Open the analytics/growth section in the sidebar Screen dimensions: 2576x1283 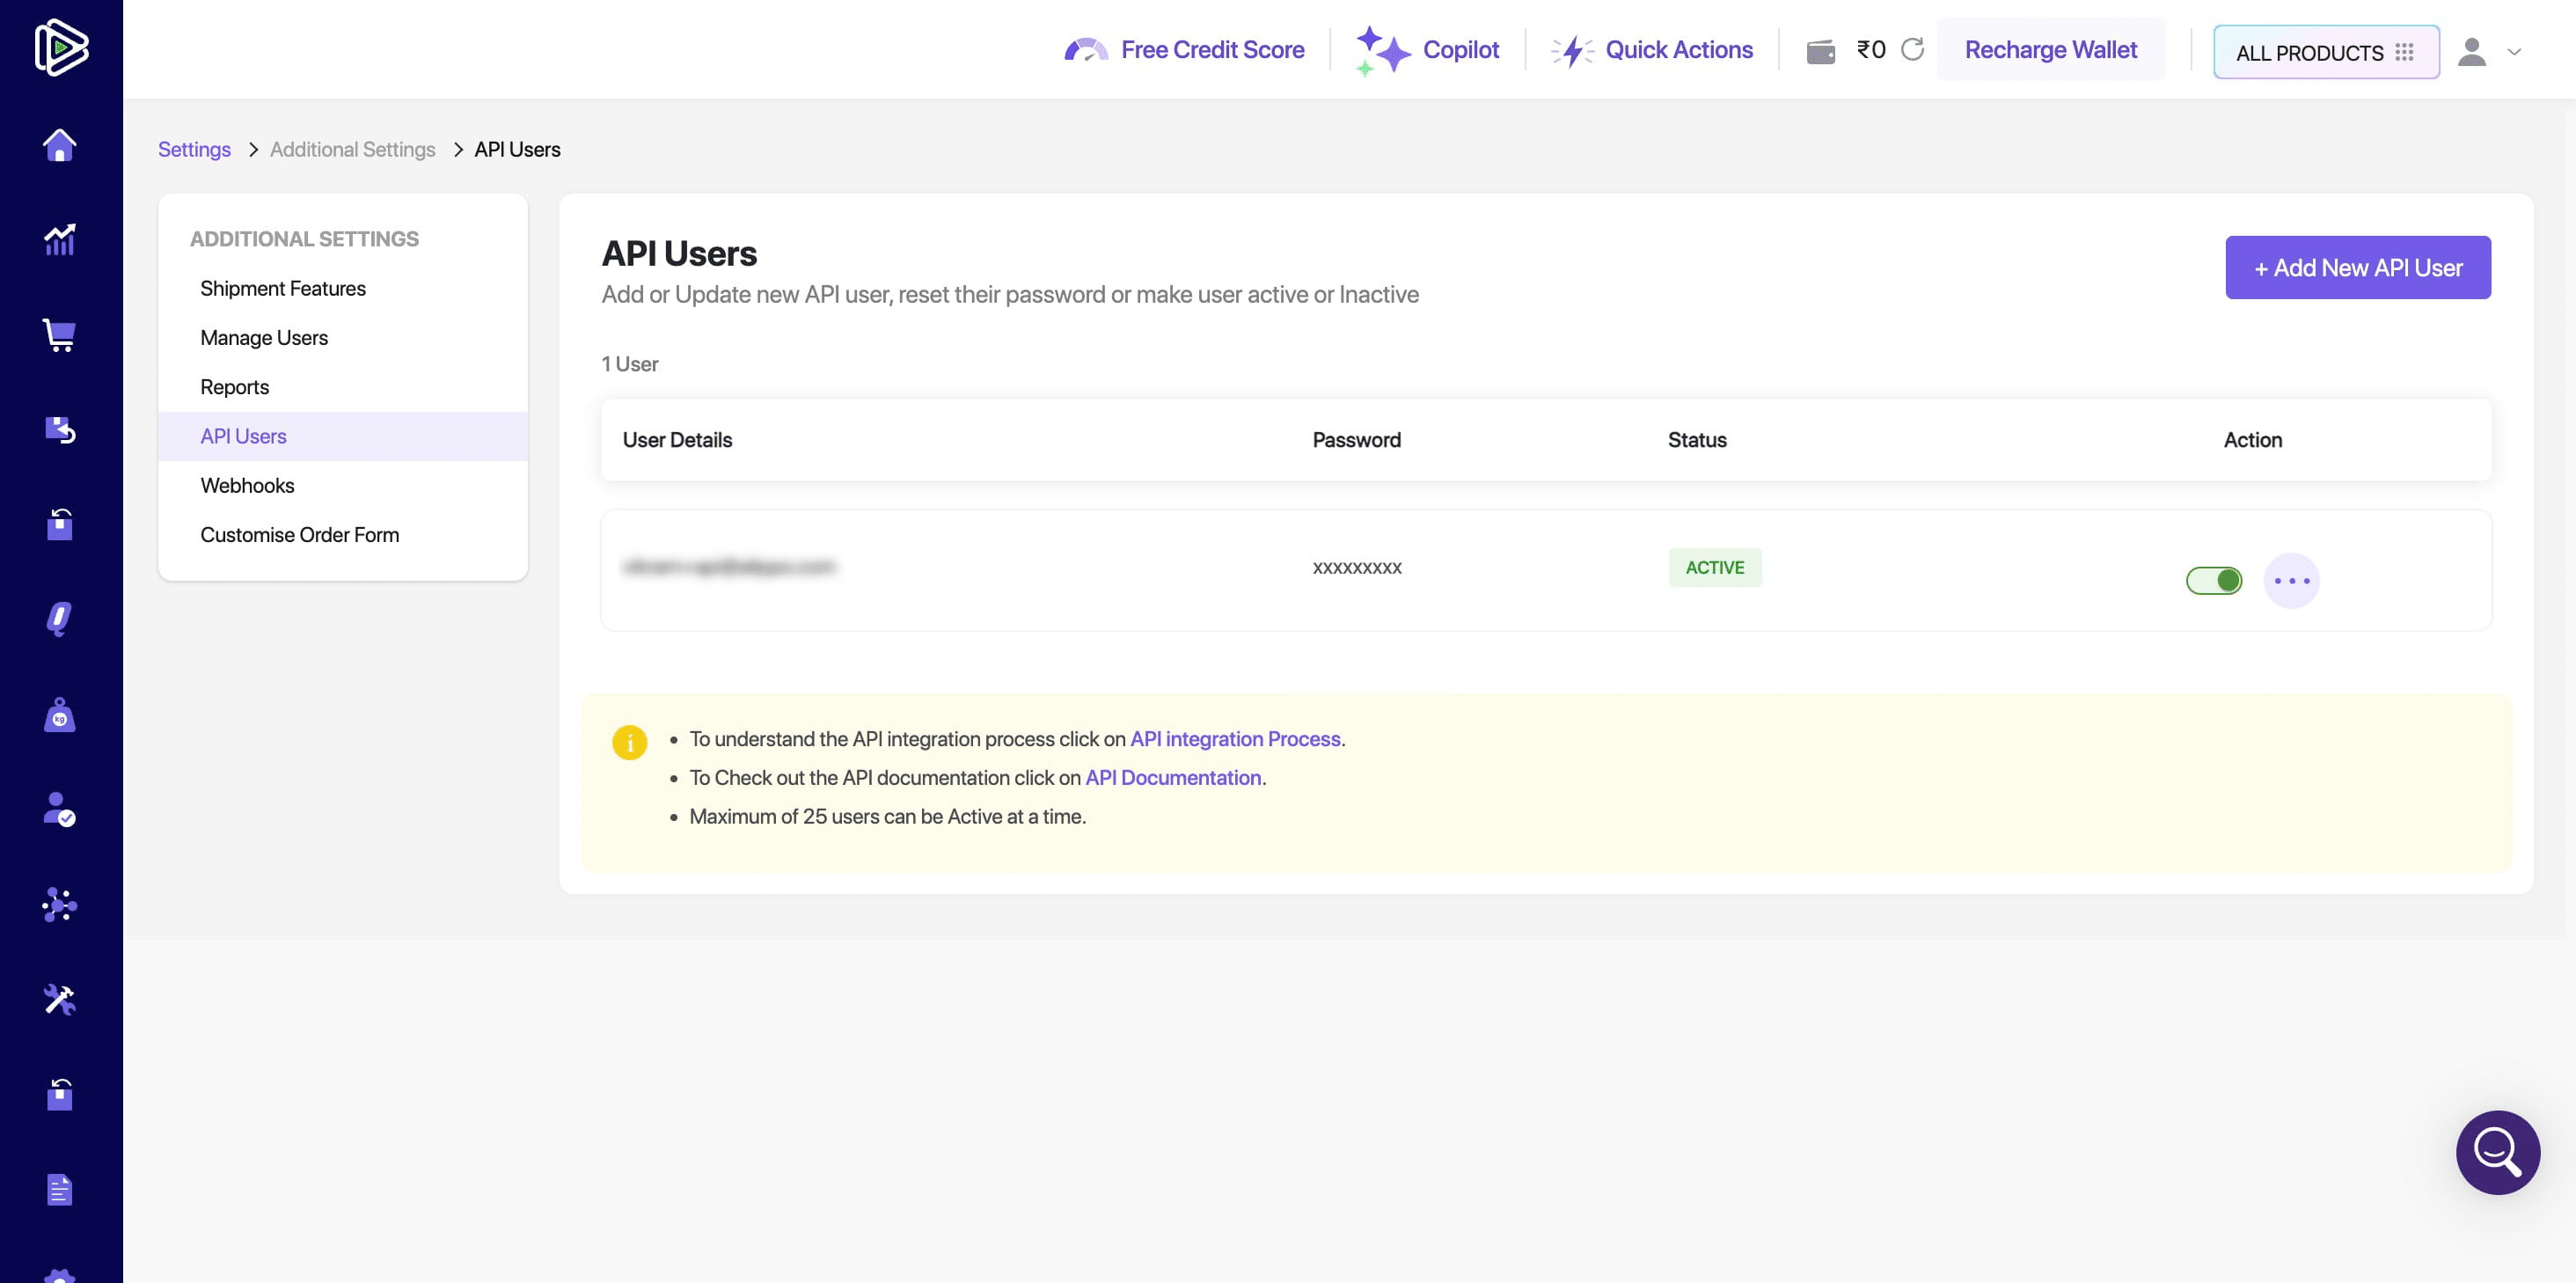(60, 240)
